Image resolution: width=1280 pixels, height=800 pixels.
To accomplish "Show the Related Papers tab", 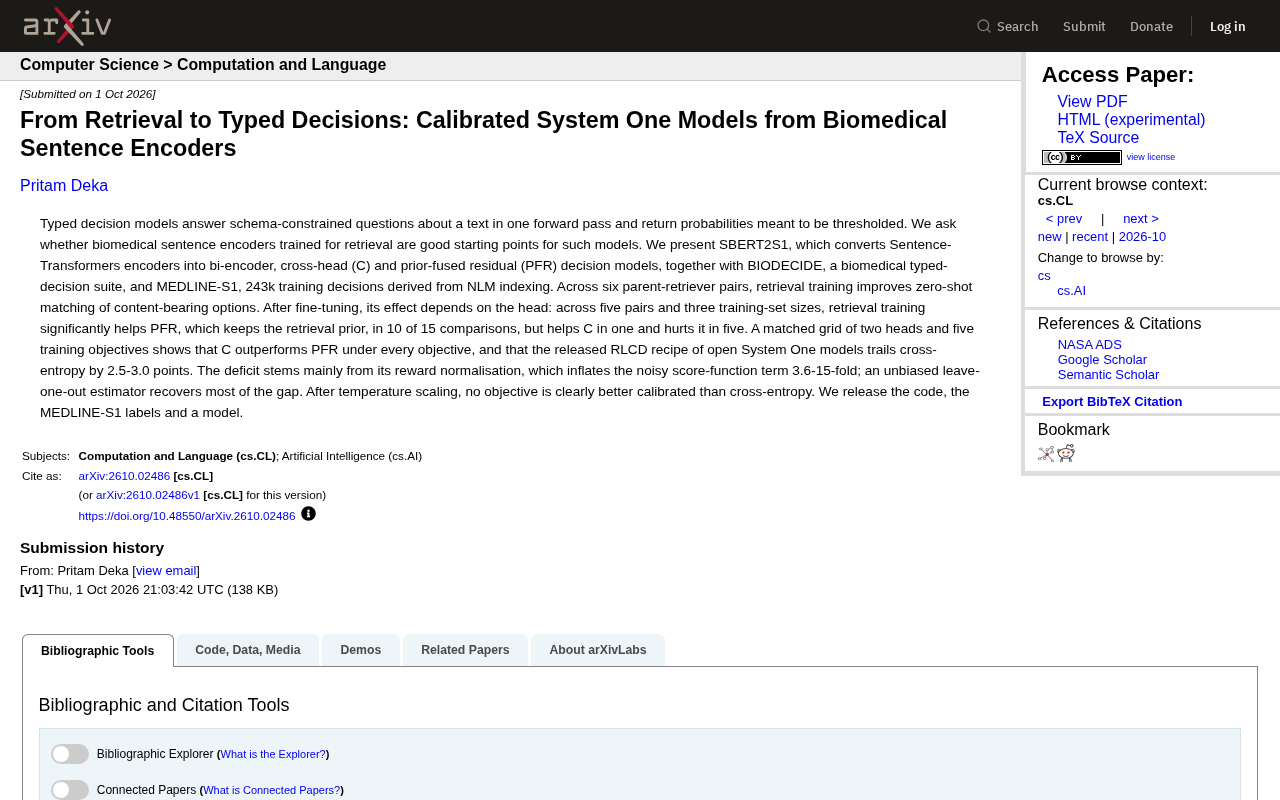I will [x=465, y=650].
